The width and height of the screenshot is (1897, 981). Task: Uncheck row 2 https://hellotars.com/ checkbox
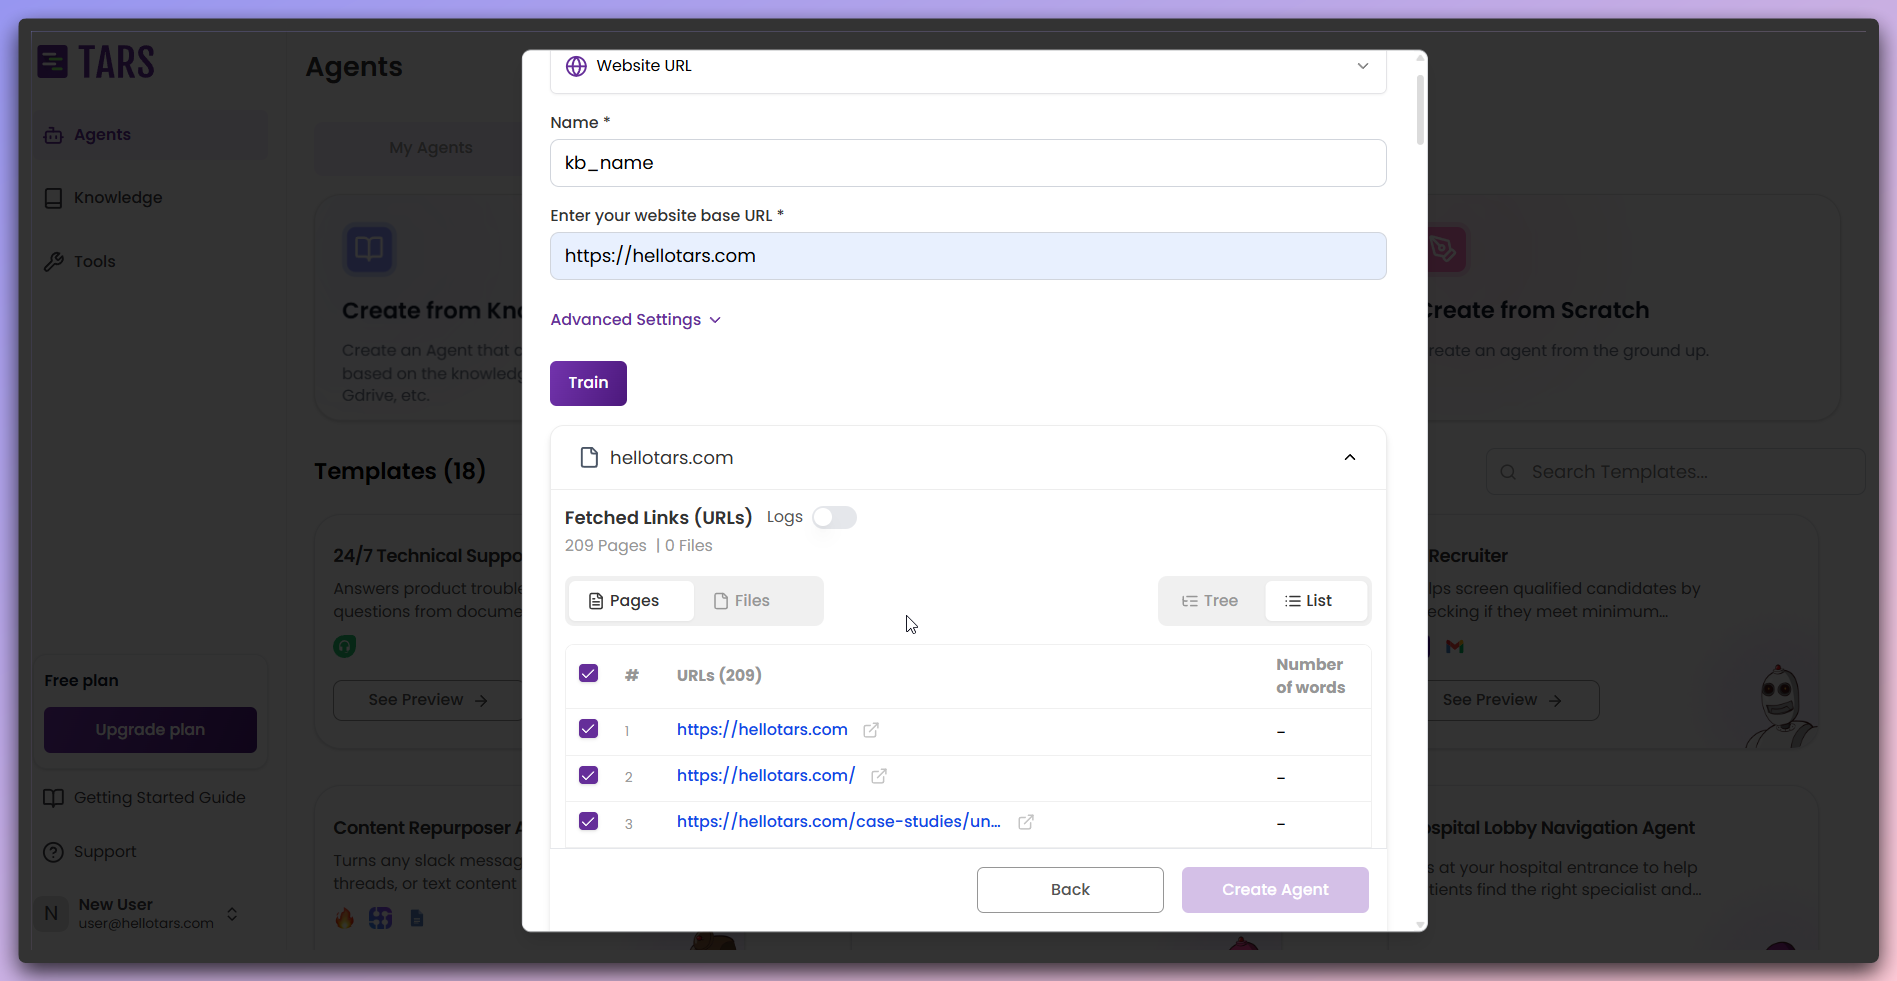(588, 775)
